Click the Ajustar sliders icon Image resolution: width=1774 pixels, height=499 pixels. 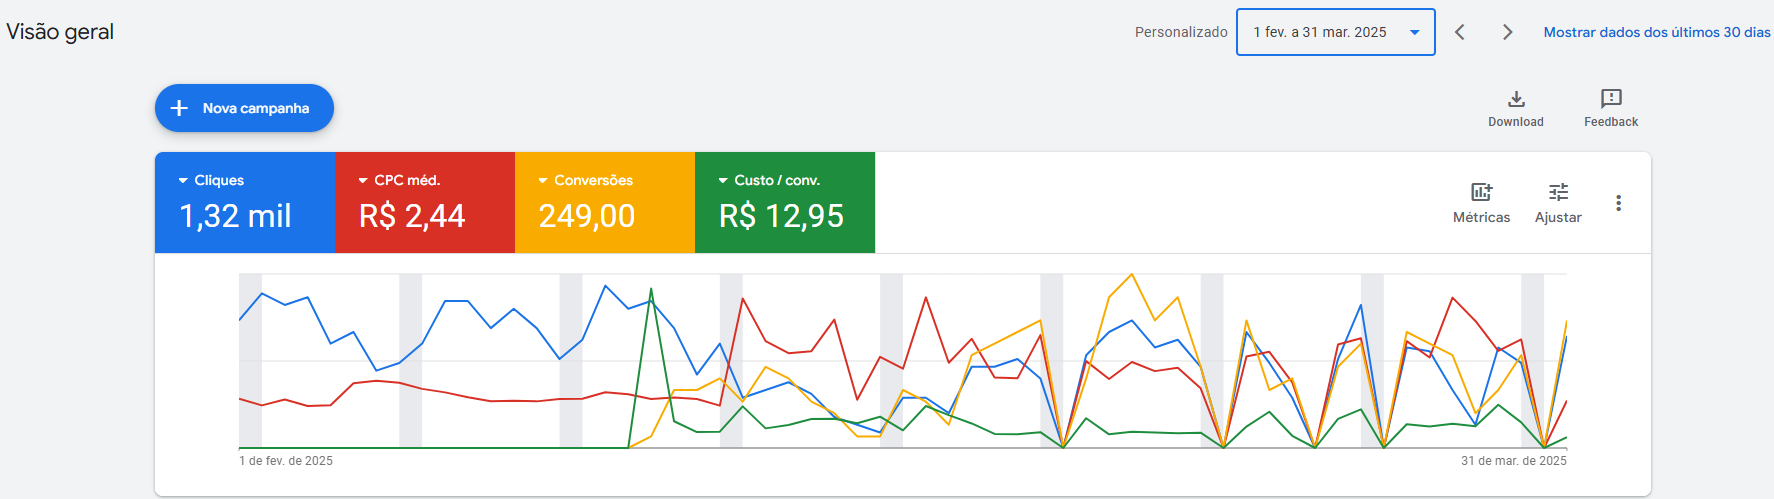[x=1558, y=192]
